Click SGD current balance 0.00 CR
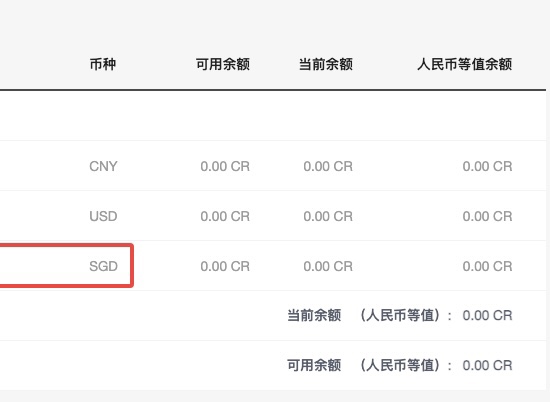 328,266
